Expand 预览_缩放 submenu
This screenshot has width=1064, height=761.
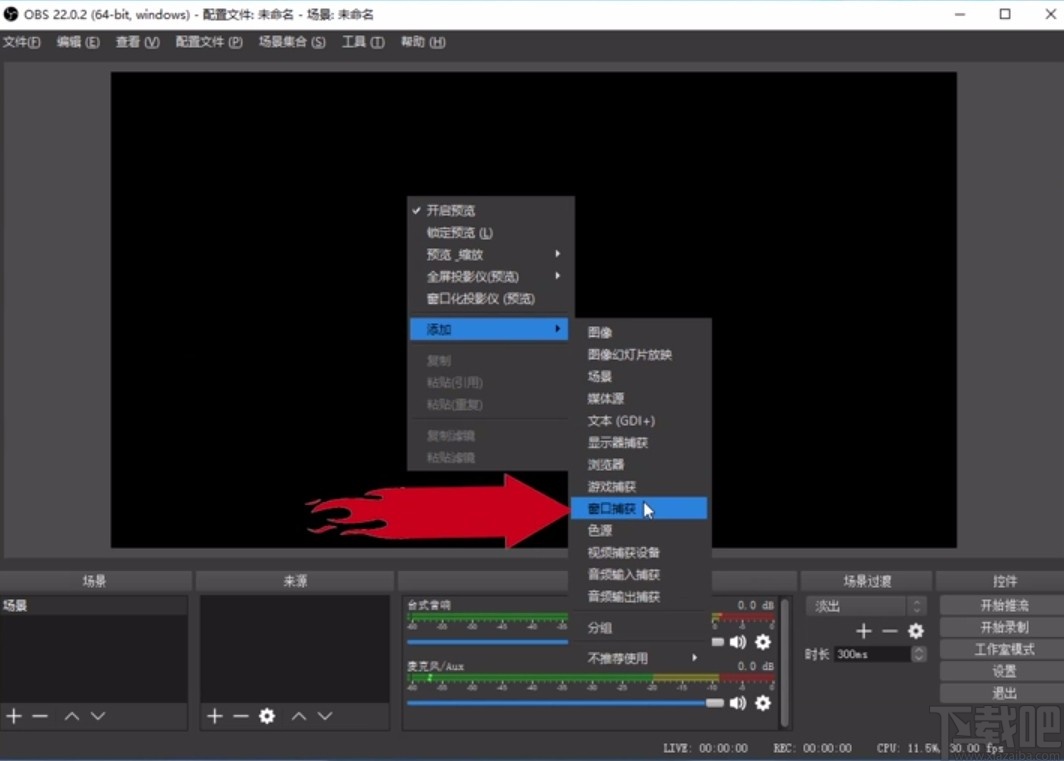[x=490, y=255]
